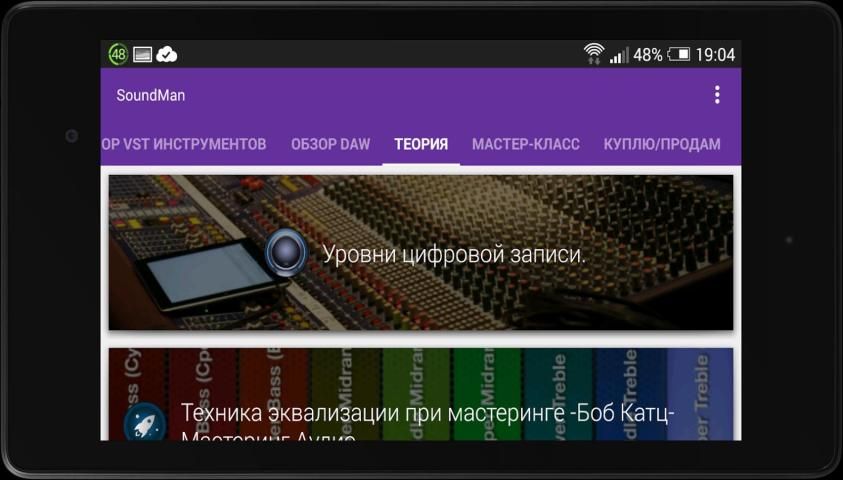Screen dimensions: 843x480
Task: Tap the green 48 battery circle icon
Action: tap(118, 55)
